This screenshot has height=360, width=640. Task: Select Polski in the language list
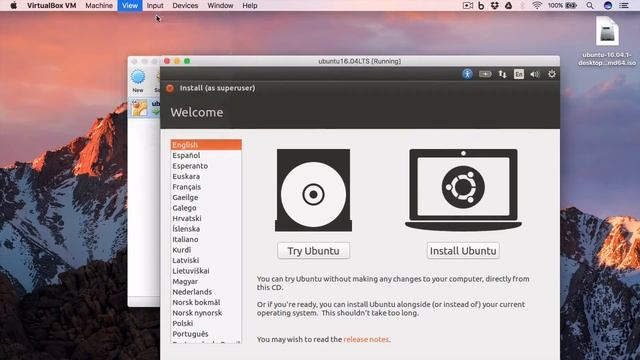[x=206, y=323]
